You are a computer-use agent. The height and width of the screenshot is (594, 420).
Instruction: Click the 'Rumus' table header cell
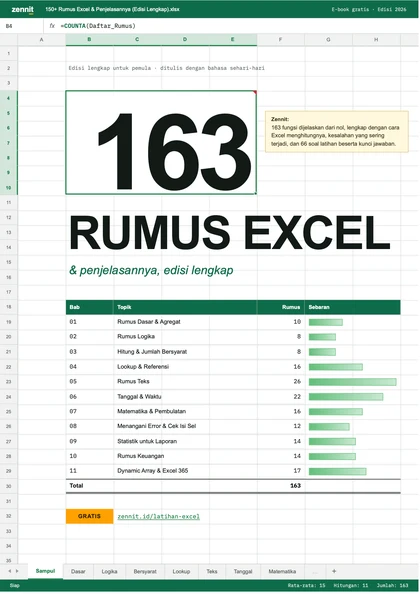tap(281, 307)
